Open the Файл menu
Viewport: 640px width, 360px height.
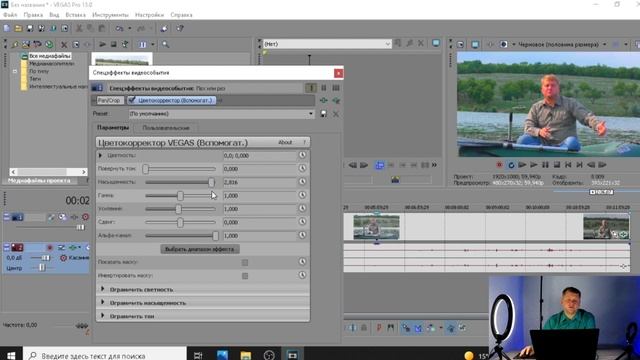[x=10, y=15]
